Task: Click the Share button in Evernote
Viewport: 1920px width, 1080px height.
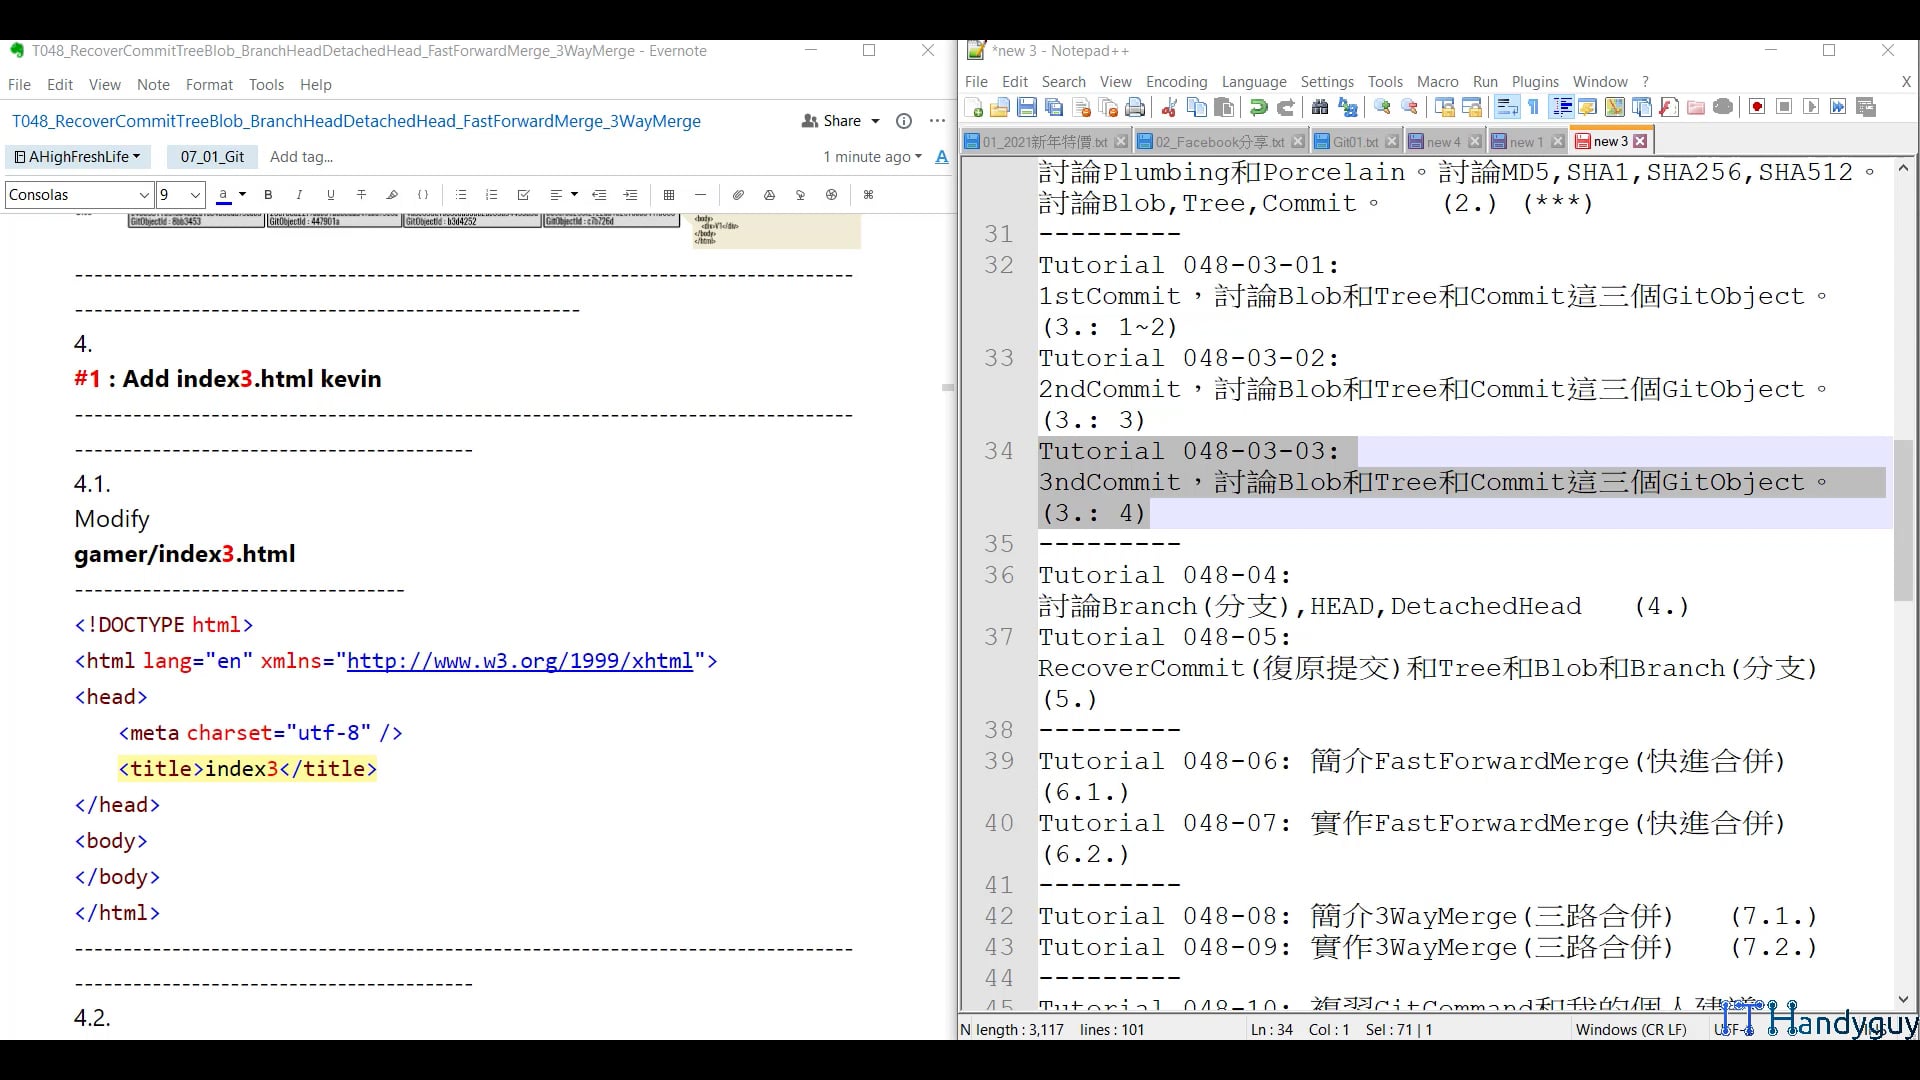Action: [838, 120]
